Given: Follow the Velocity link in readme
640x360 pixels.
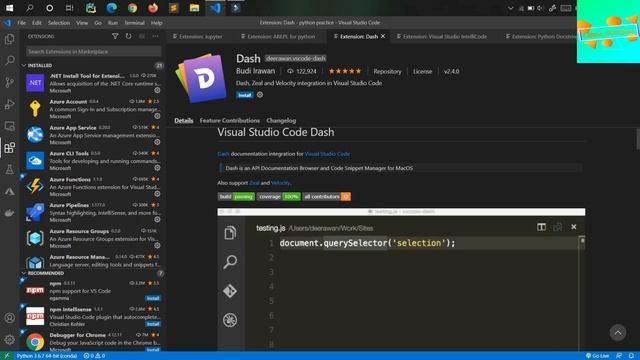Looking at the screenshot, I should click(280, 183).
